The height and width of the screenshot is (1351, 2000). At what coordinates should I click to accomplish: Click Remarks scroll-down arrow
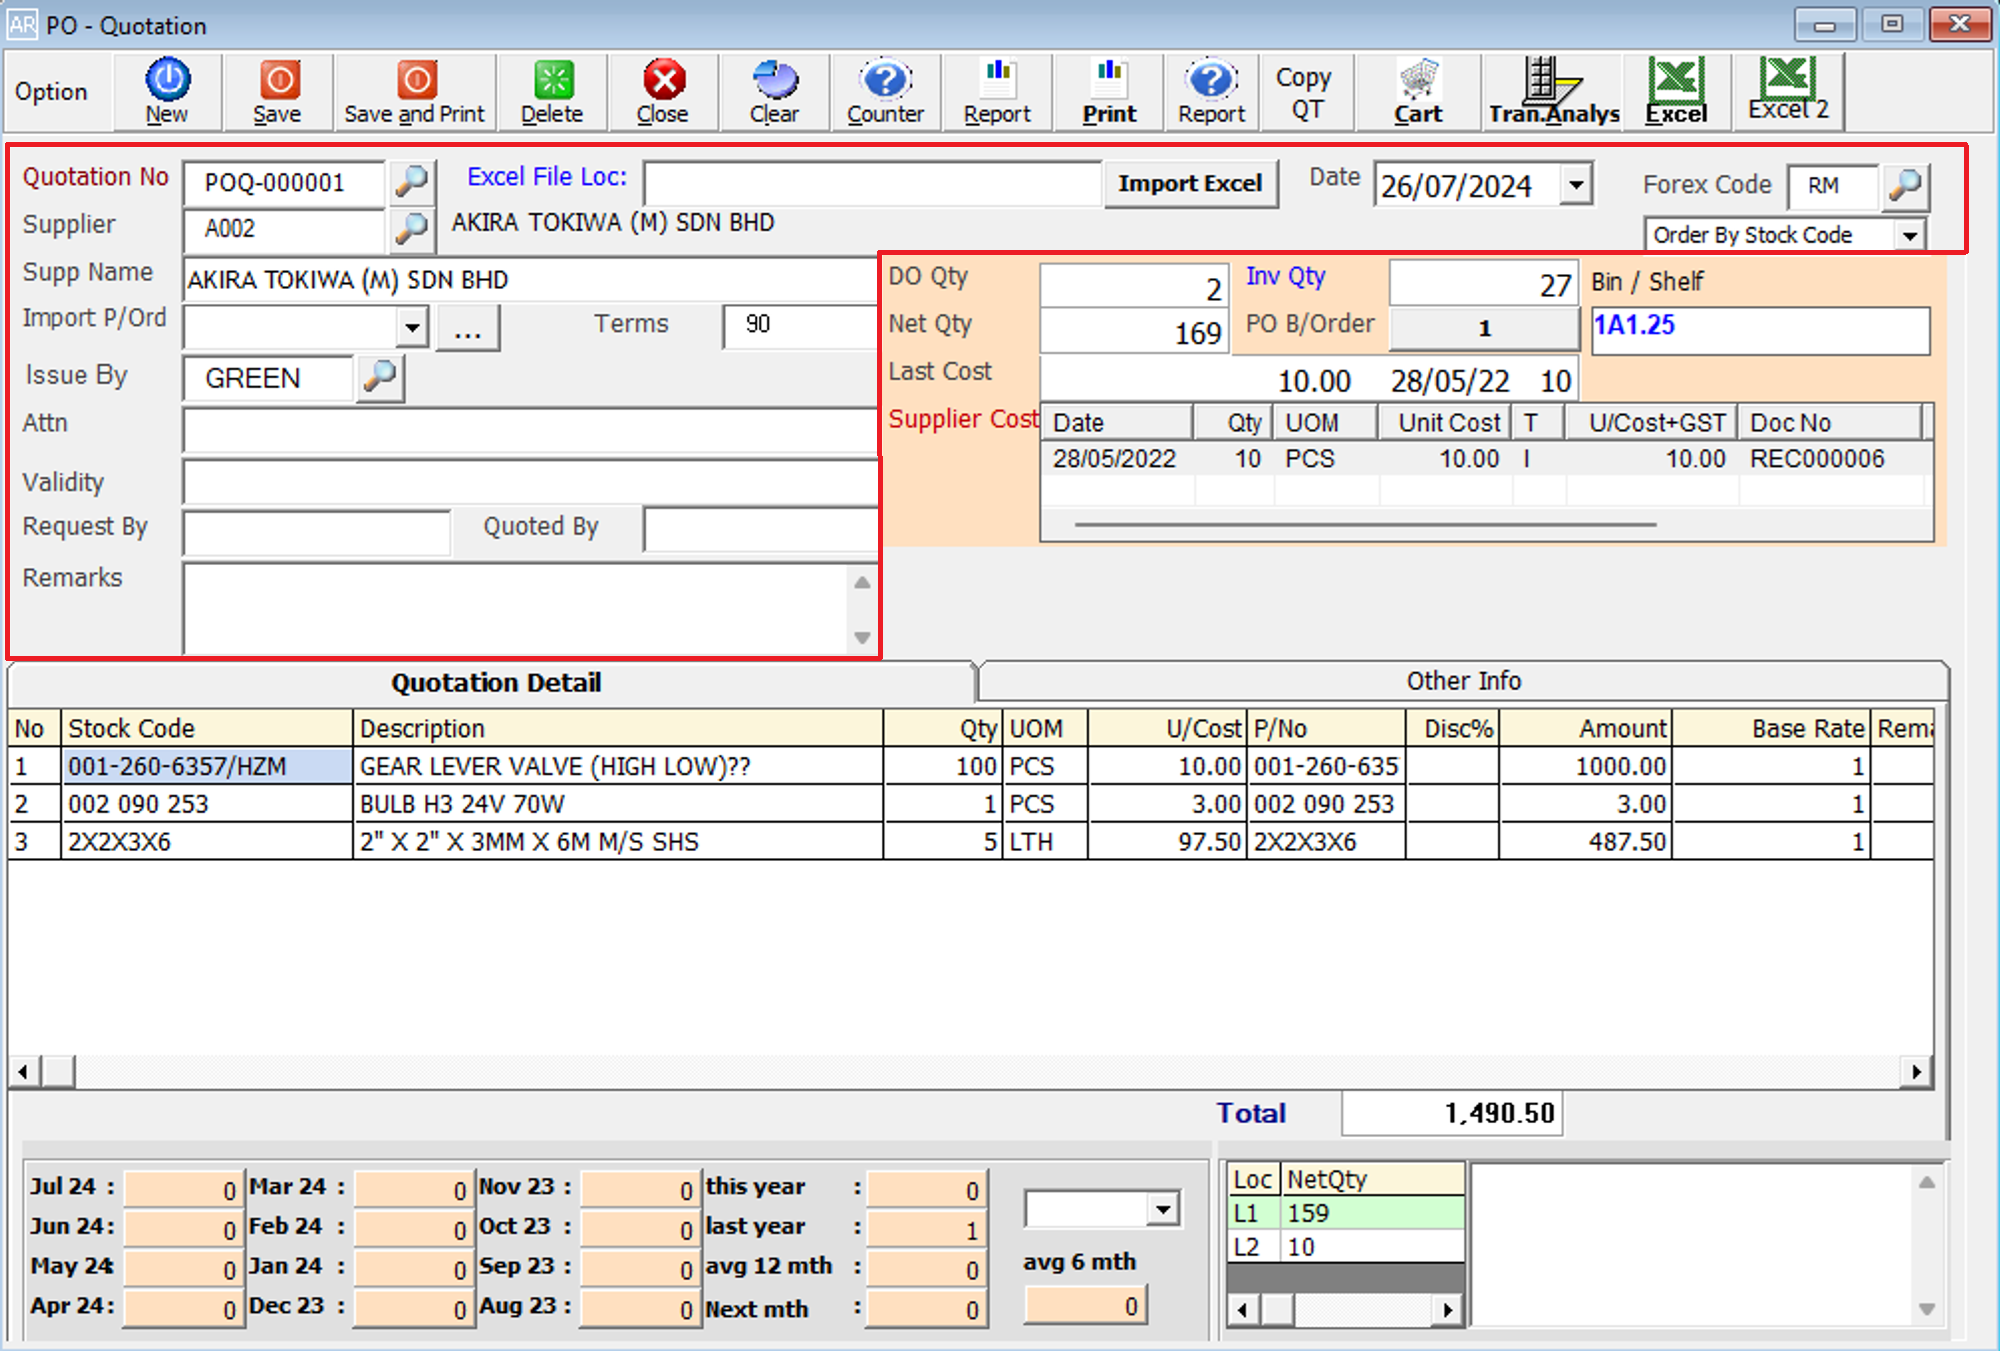coord(862,637)
